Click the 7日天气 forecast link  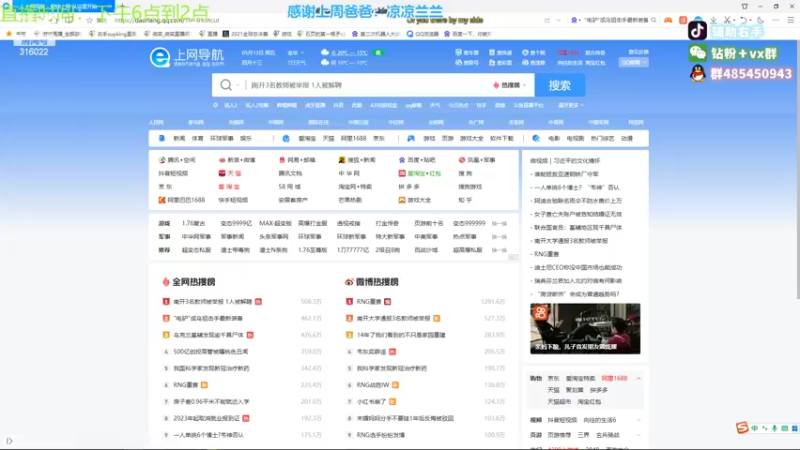point(296,63)
